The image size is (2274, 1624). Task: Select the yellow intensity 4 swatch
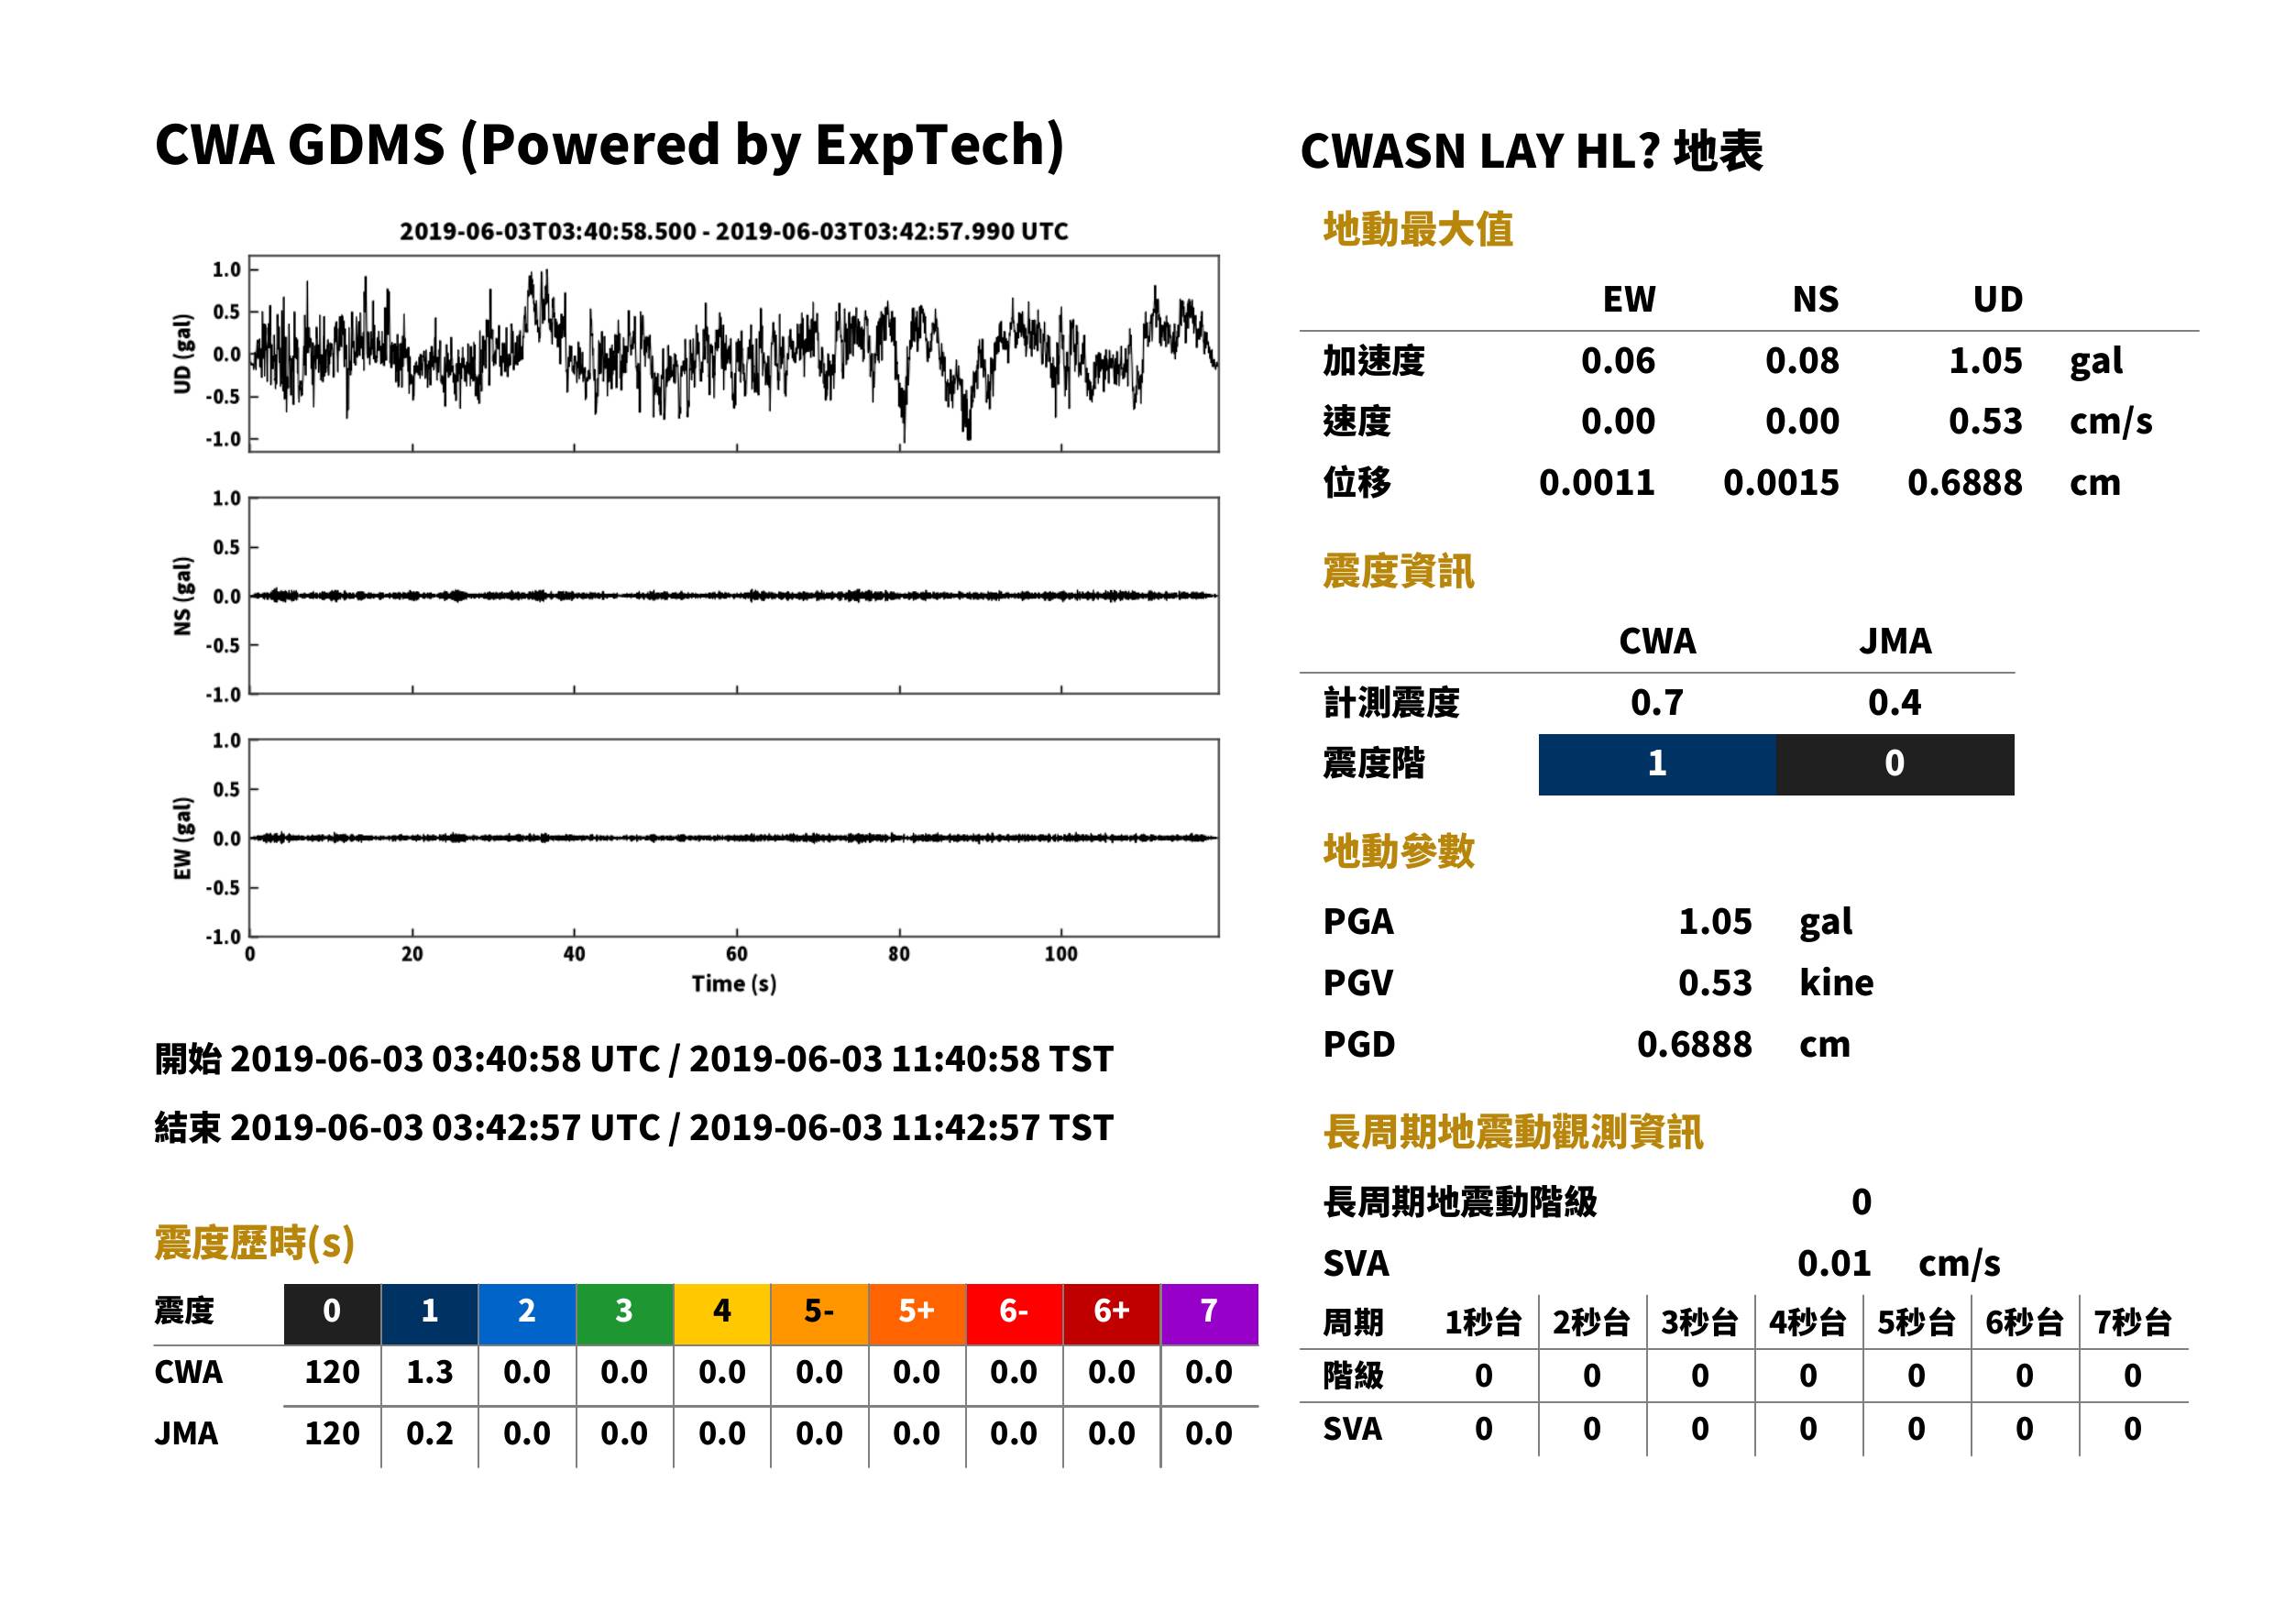722,1313
